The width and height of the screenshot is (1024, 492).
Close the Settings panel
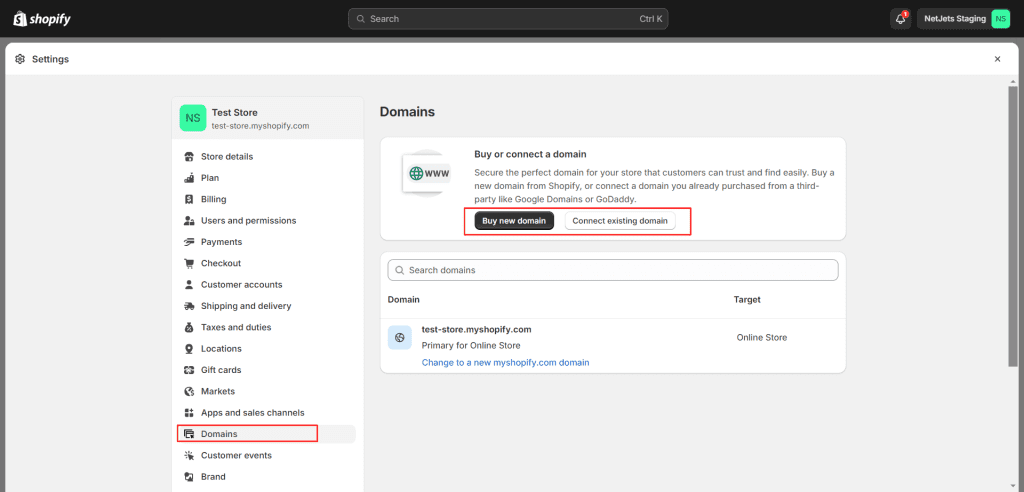(997, 59)
